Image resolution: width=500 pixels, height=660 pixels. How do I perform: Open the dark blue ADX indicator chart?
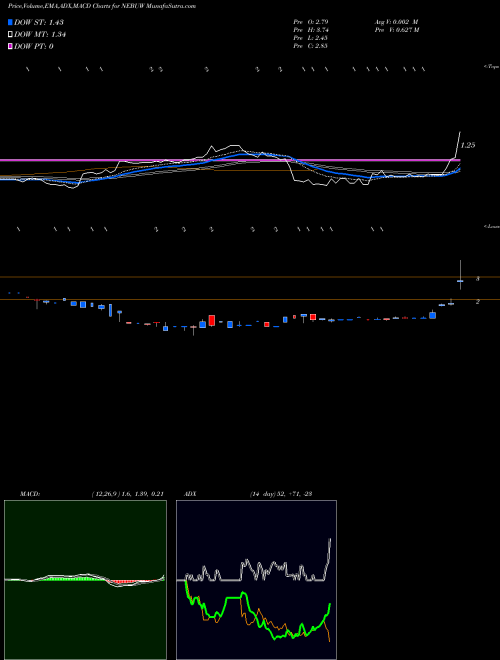256,580
